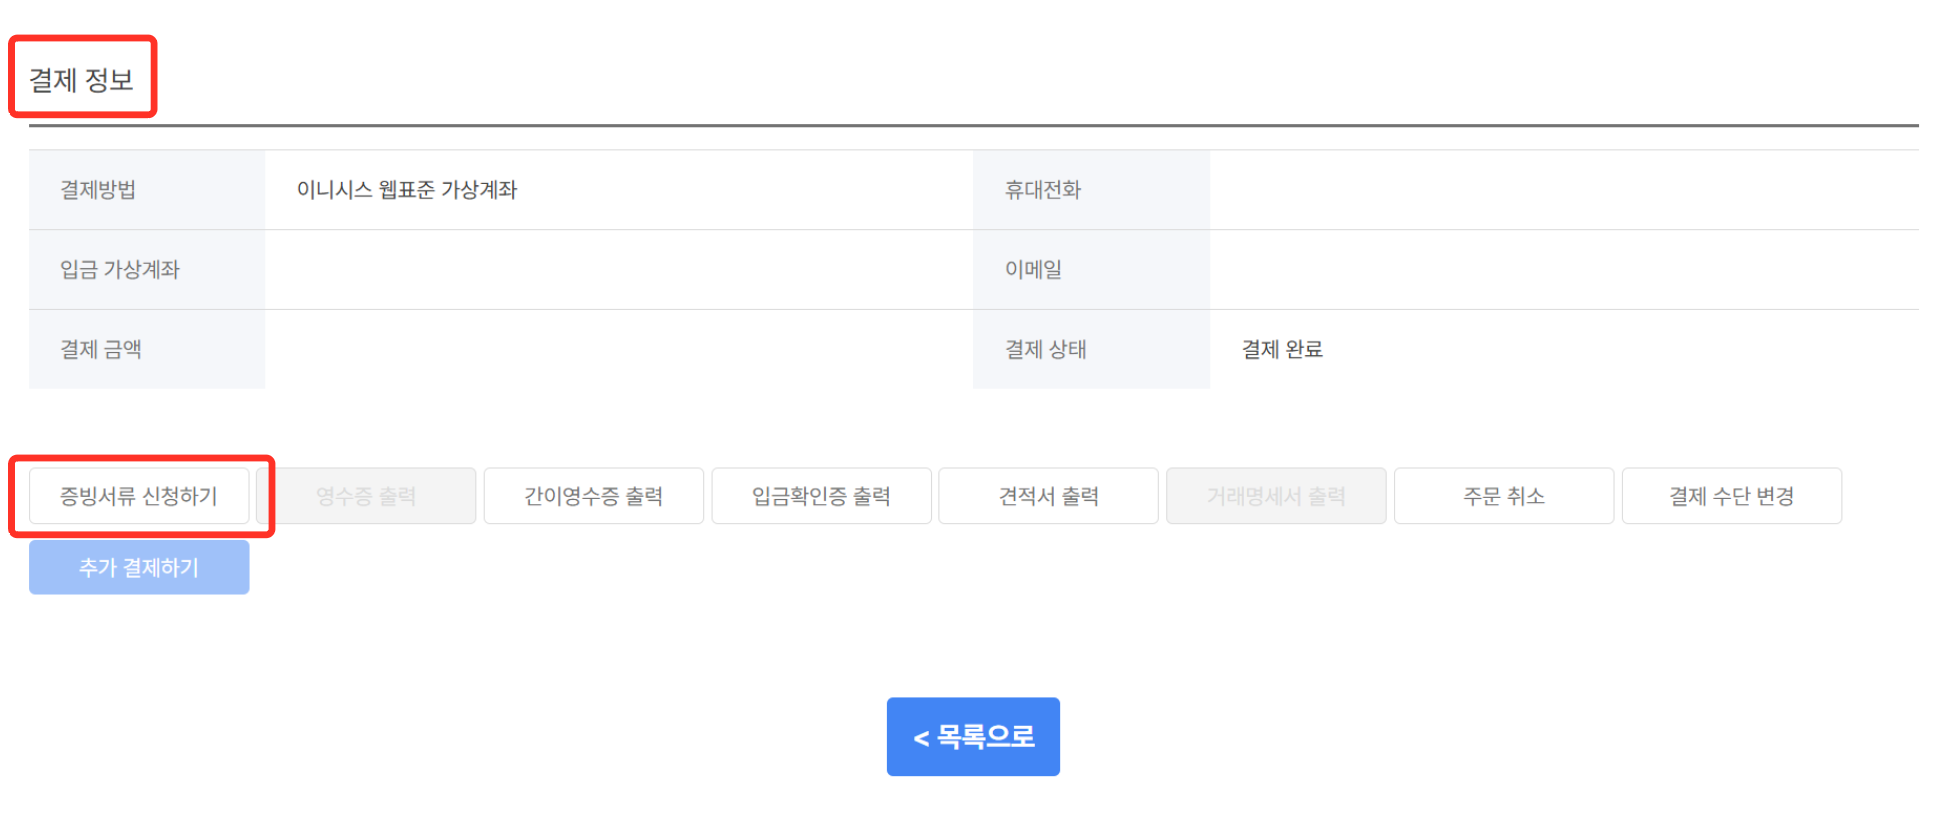Screen dimensions: 1937x831
Task: Select the 결제 완료 status text
Action: tap(1282, 349)
